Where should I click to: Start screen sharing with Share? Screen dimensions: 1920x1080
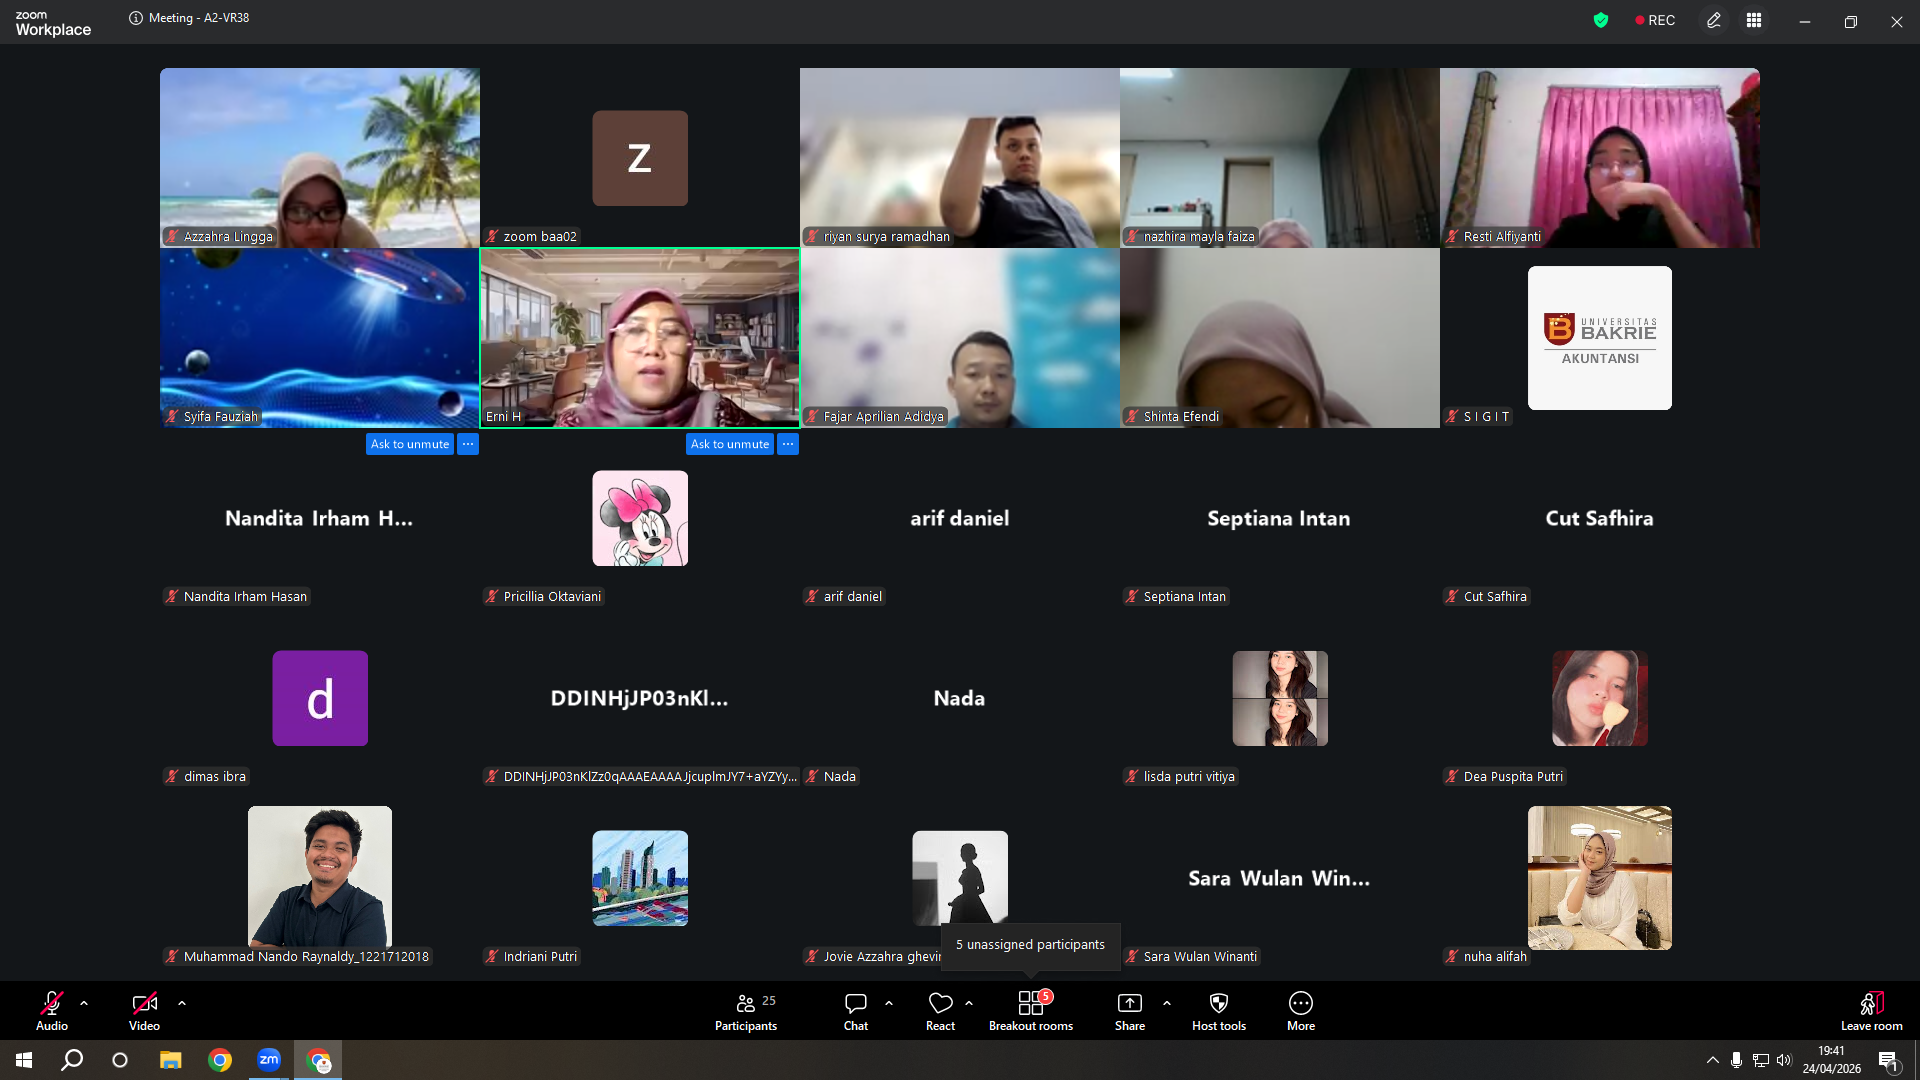click(1130, 1010)
